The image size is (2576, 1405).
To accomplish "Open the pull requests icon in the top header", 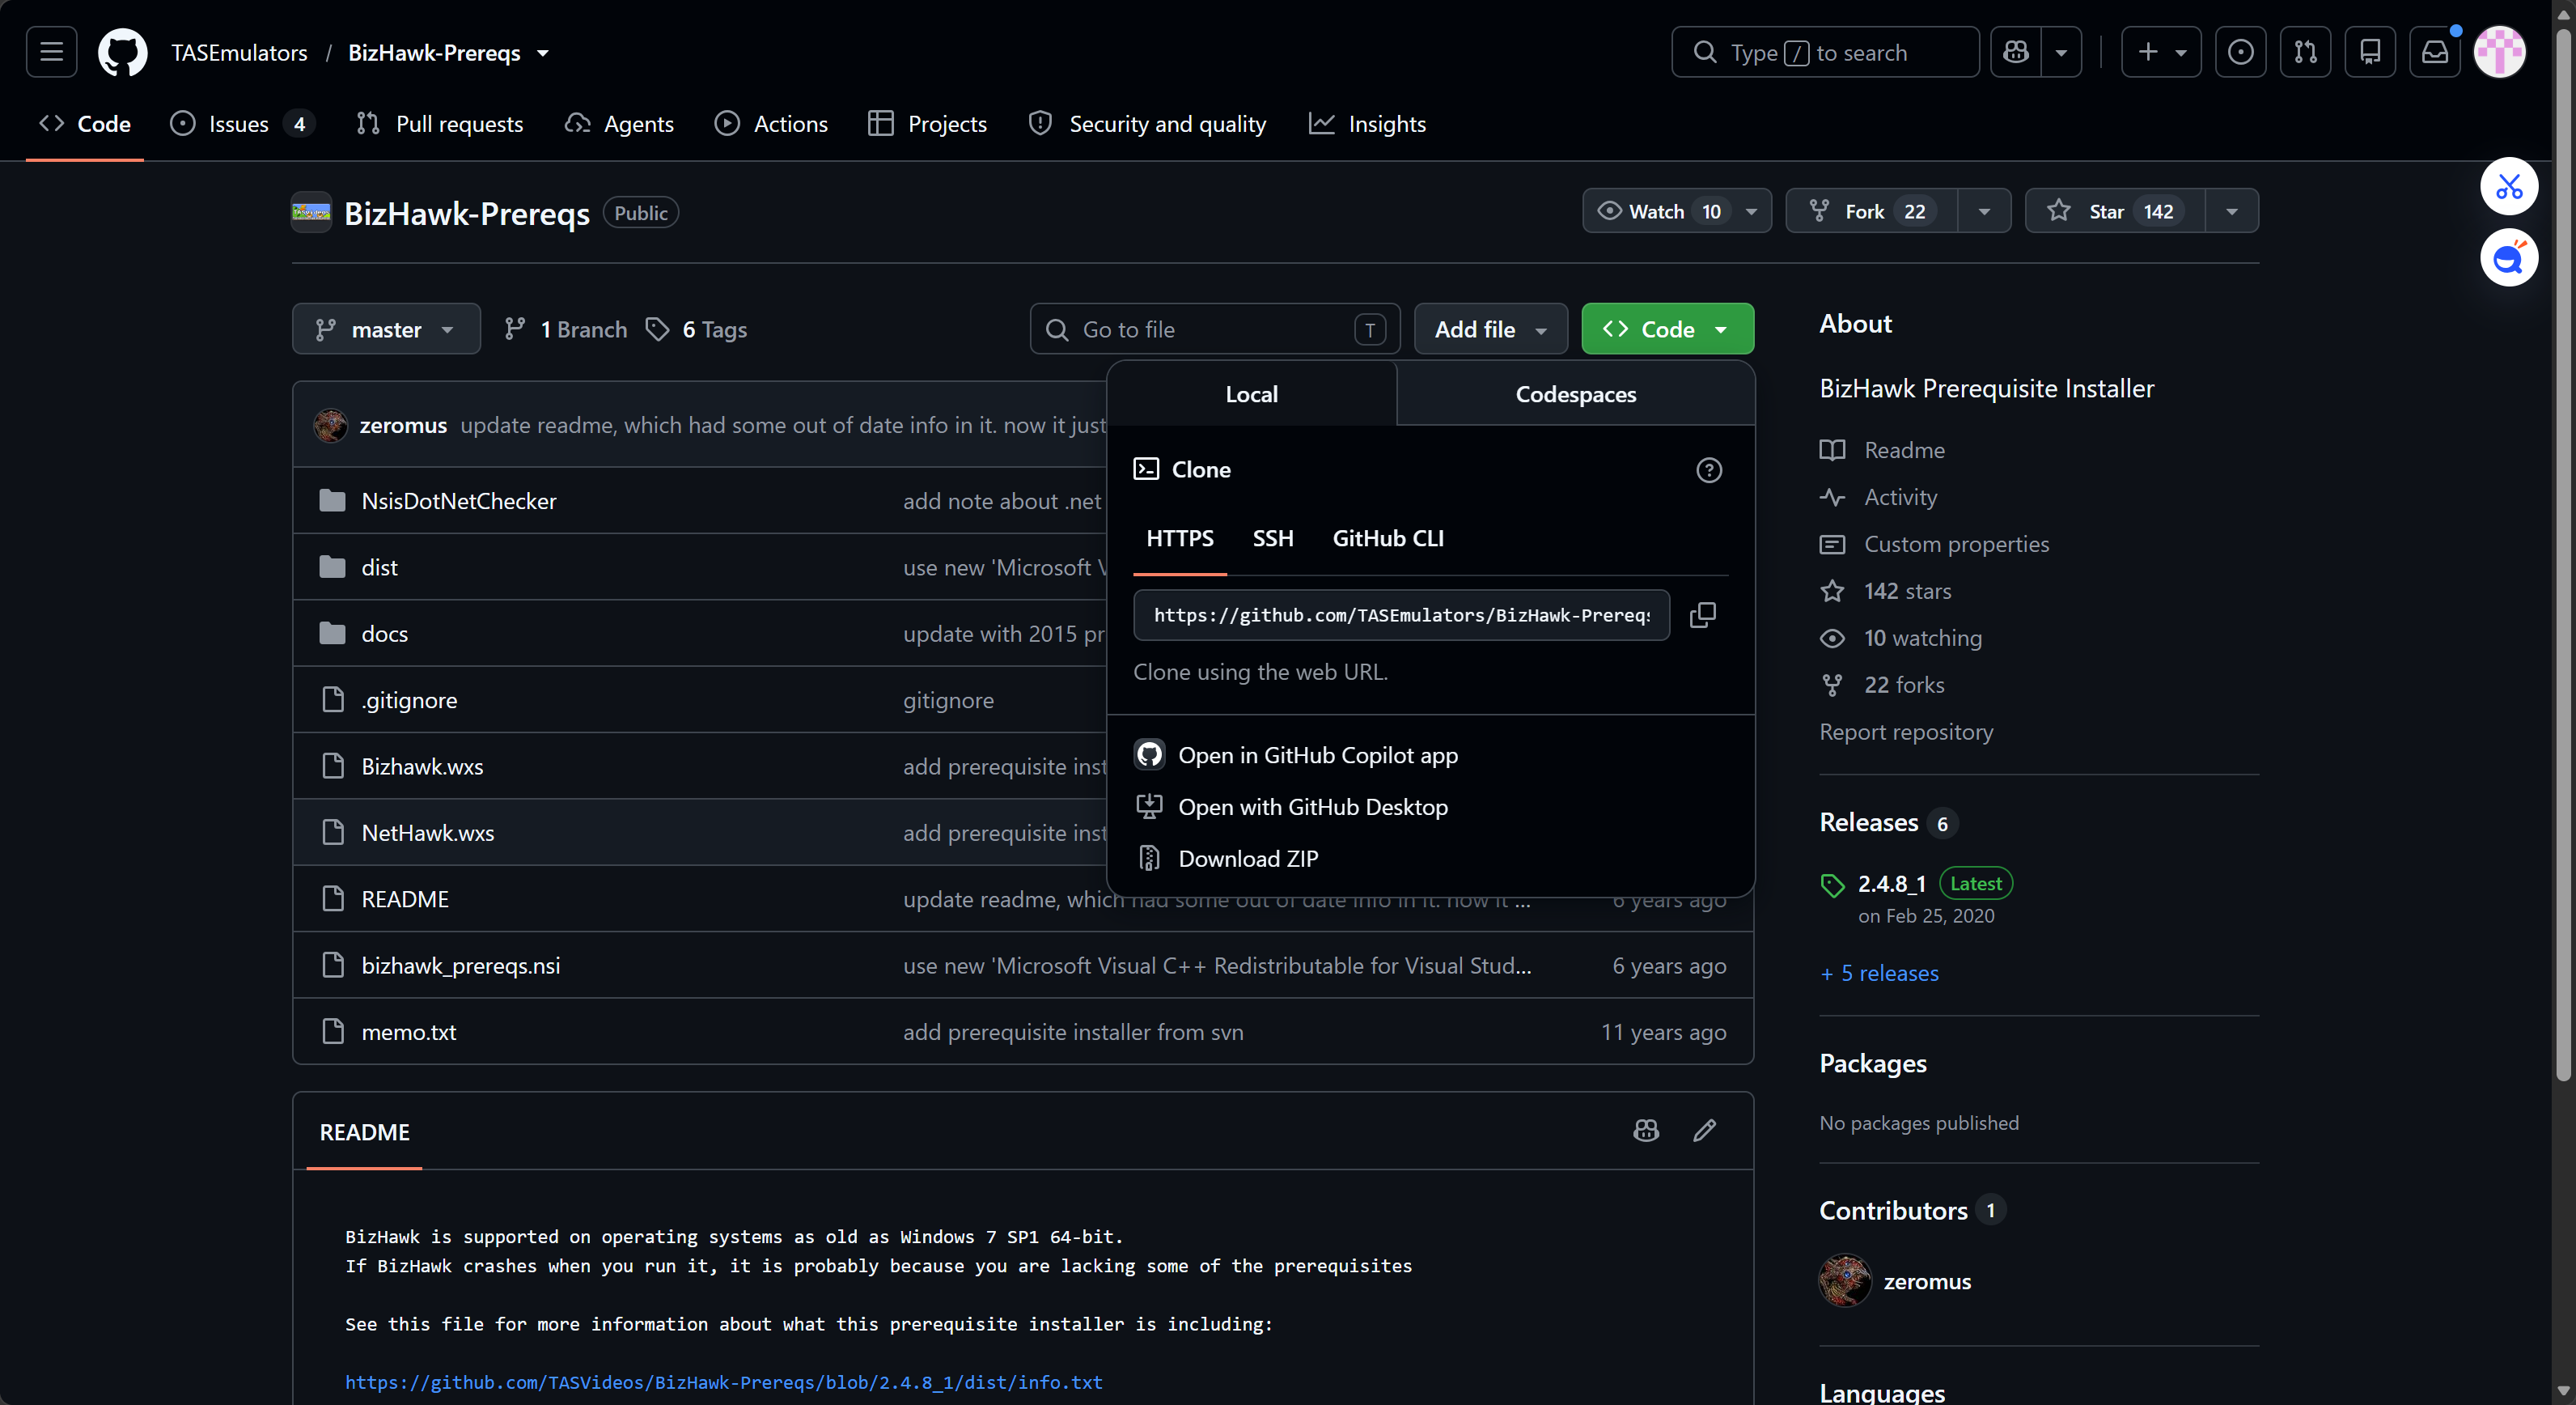I will click(x=2305, y=52).
